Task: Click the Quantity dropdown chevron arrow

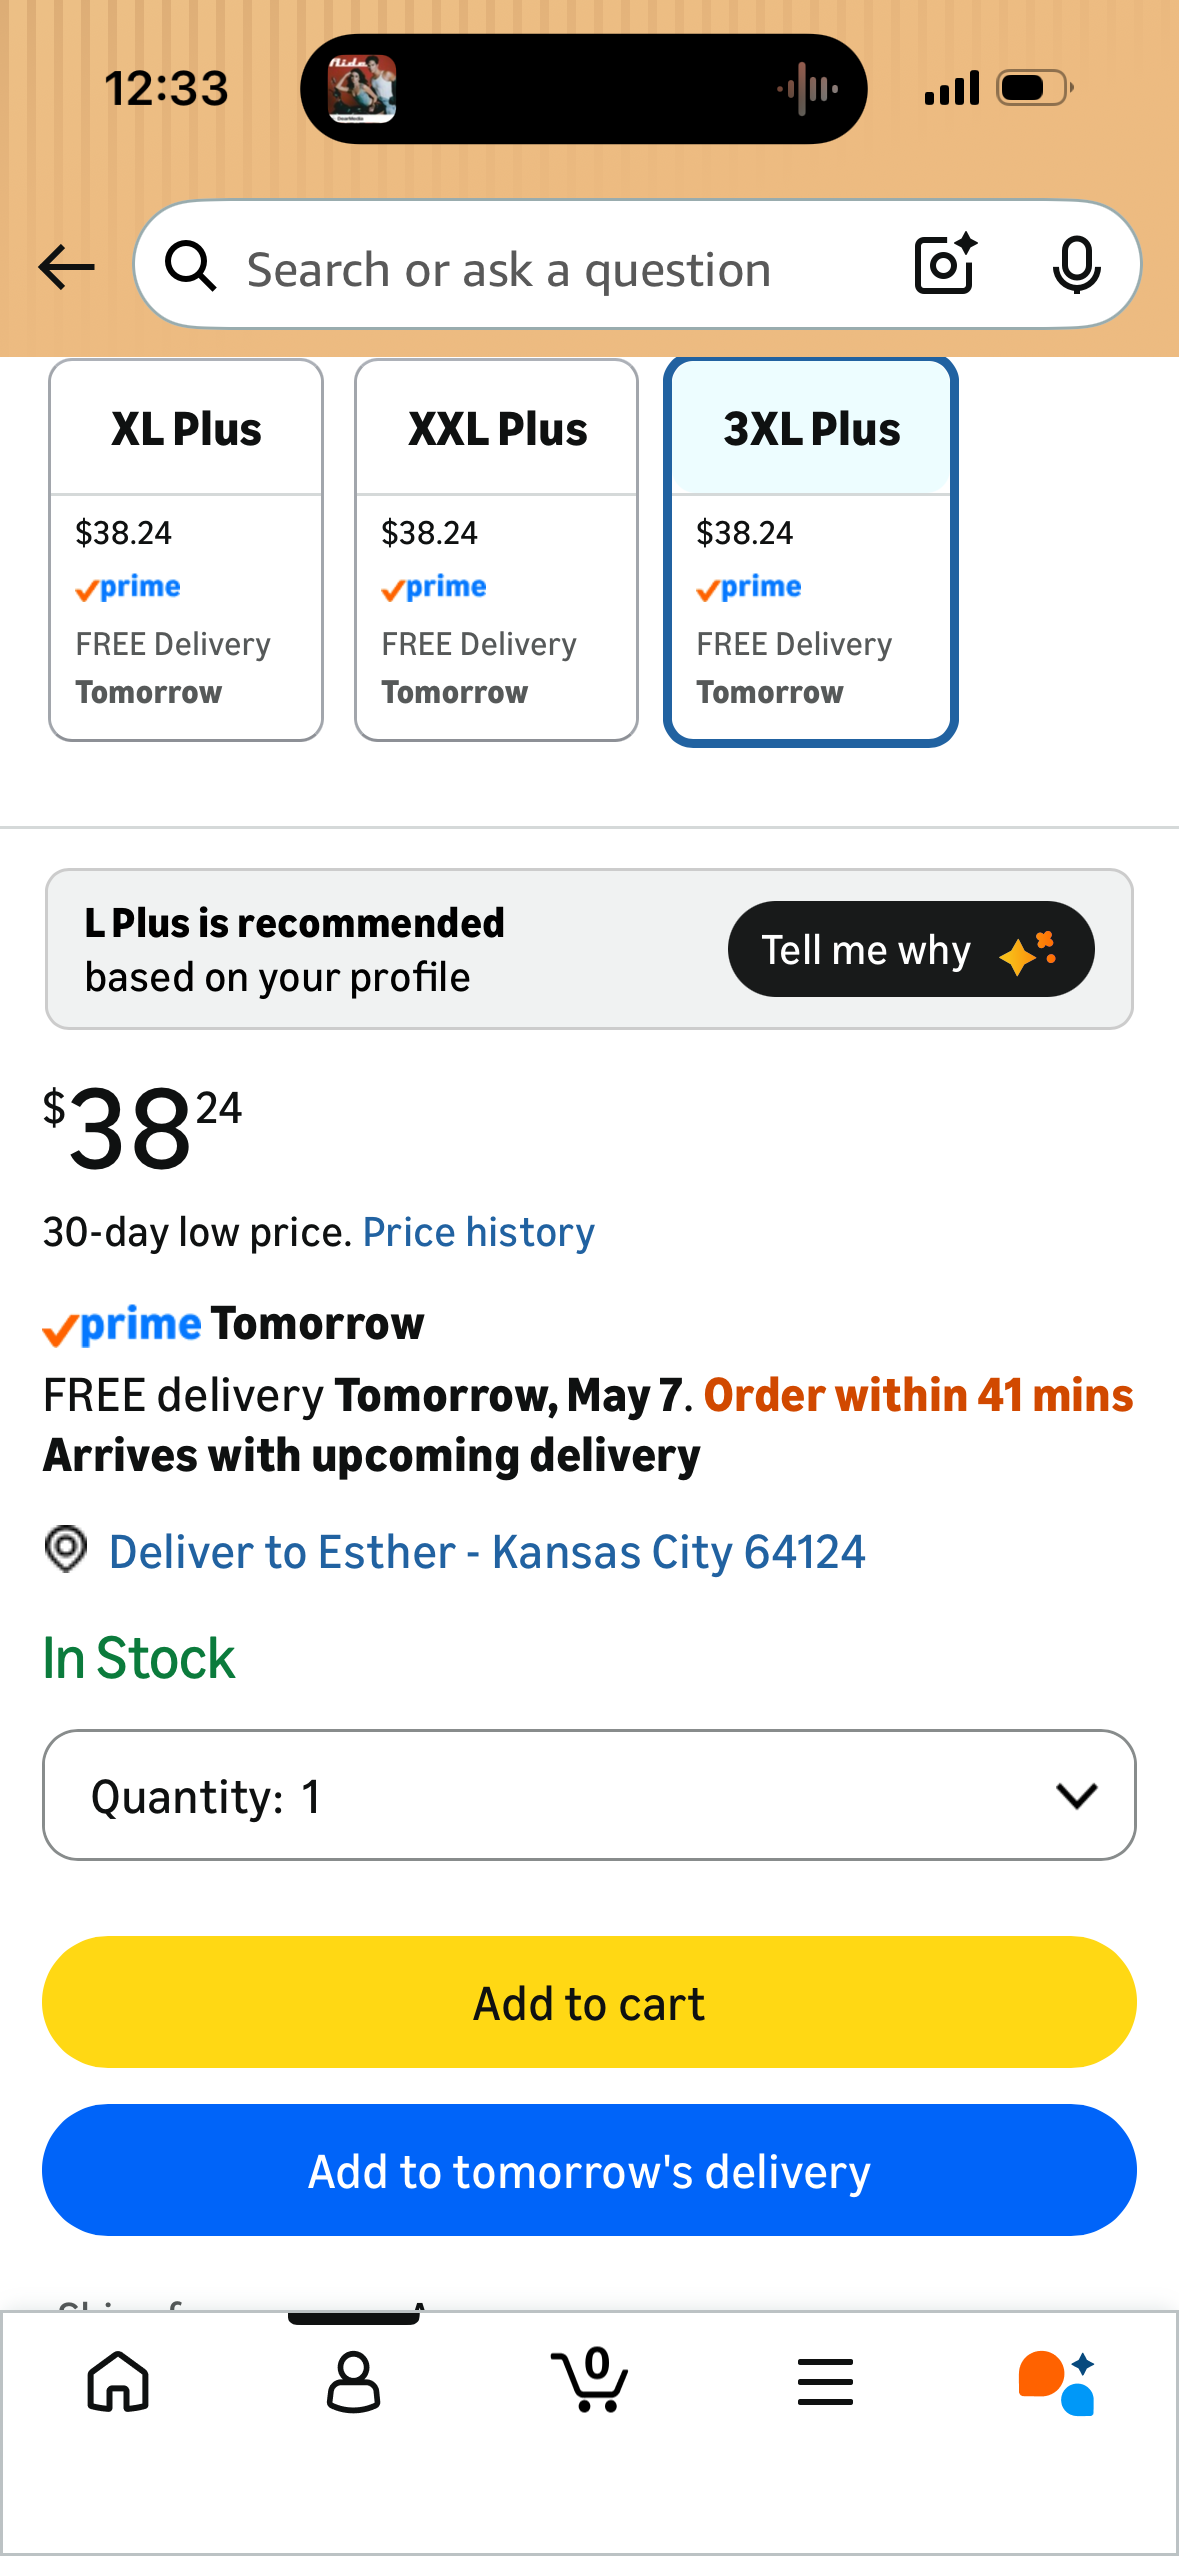Action: point(1077,1796)
